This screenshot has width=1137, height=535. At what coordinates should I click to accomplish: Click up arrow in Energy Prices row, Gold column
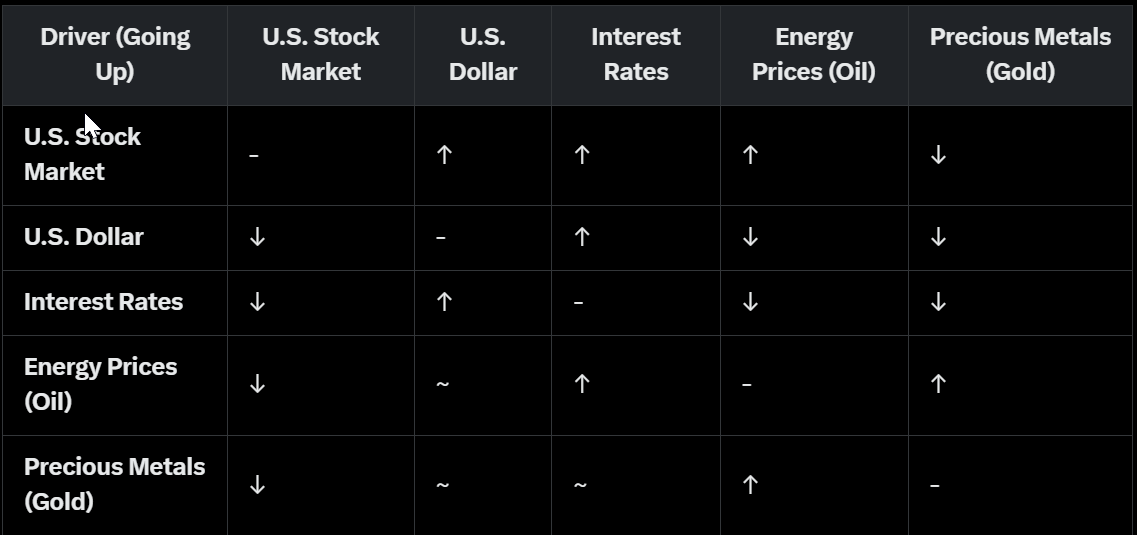(938, 384)
